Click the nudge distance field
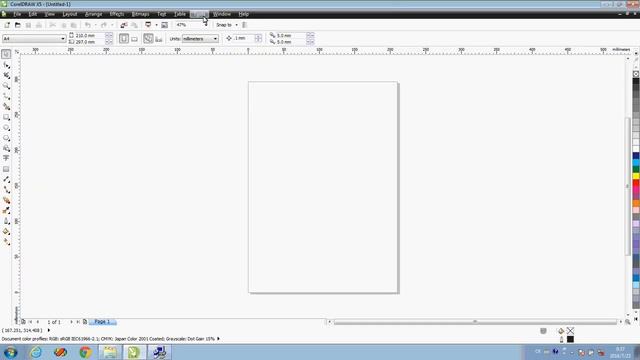Screen dimensions: 640x360 (x=244, y=38)
